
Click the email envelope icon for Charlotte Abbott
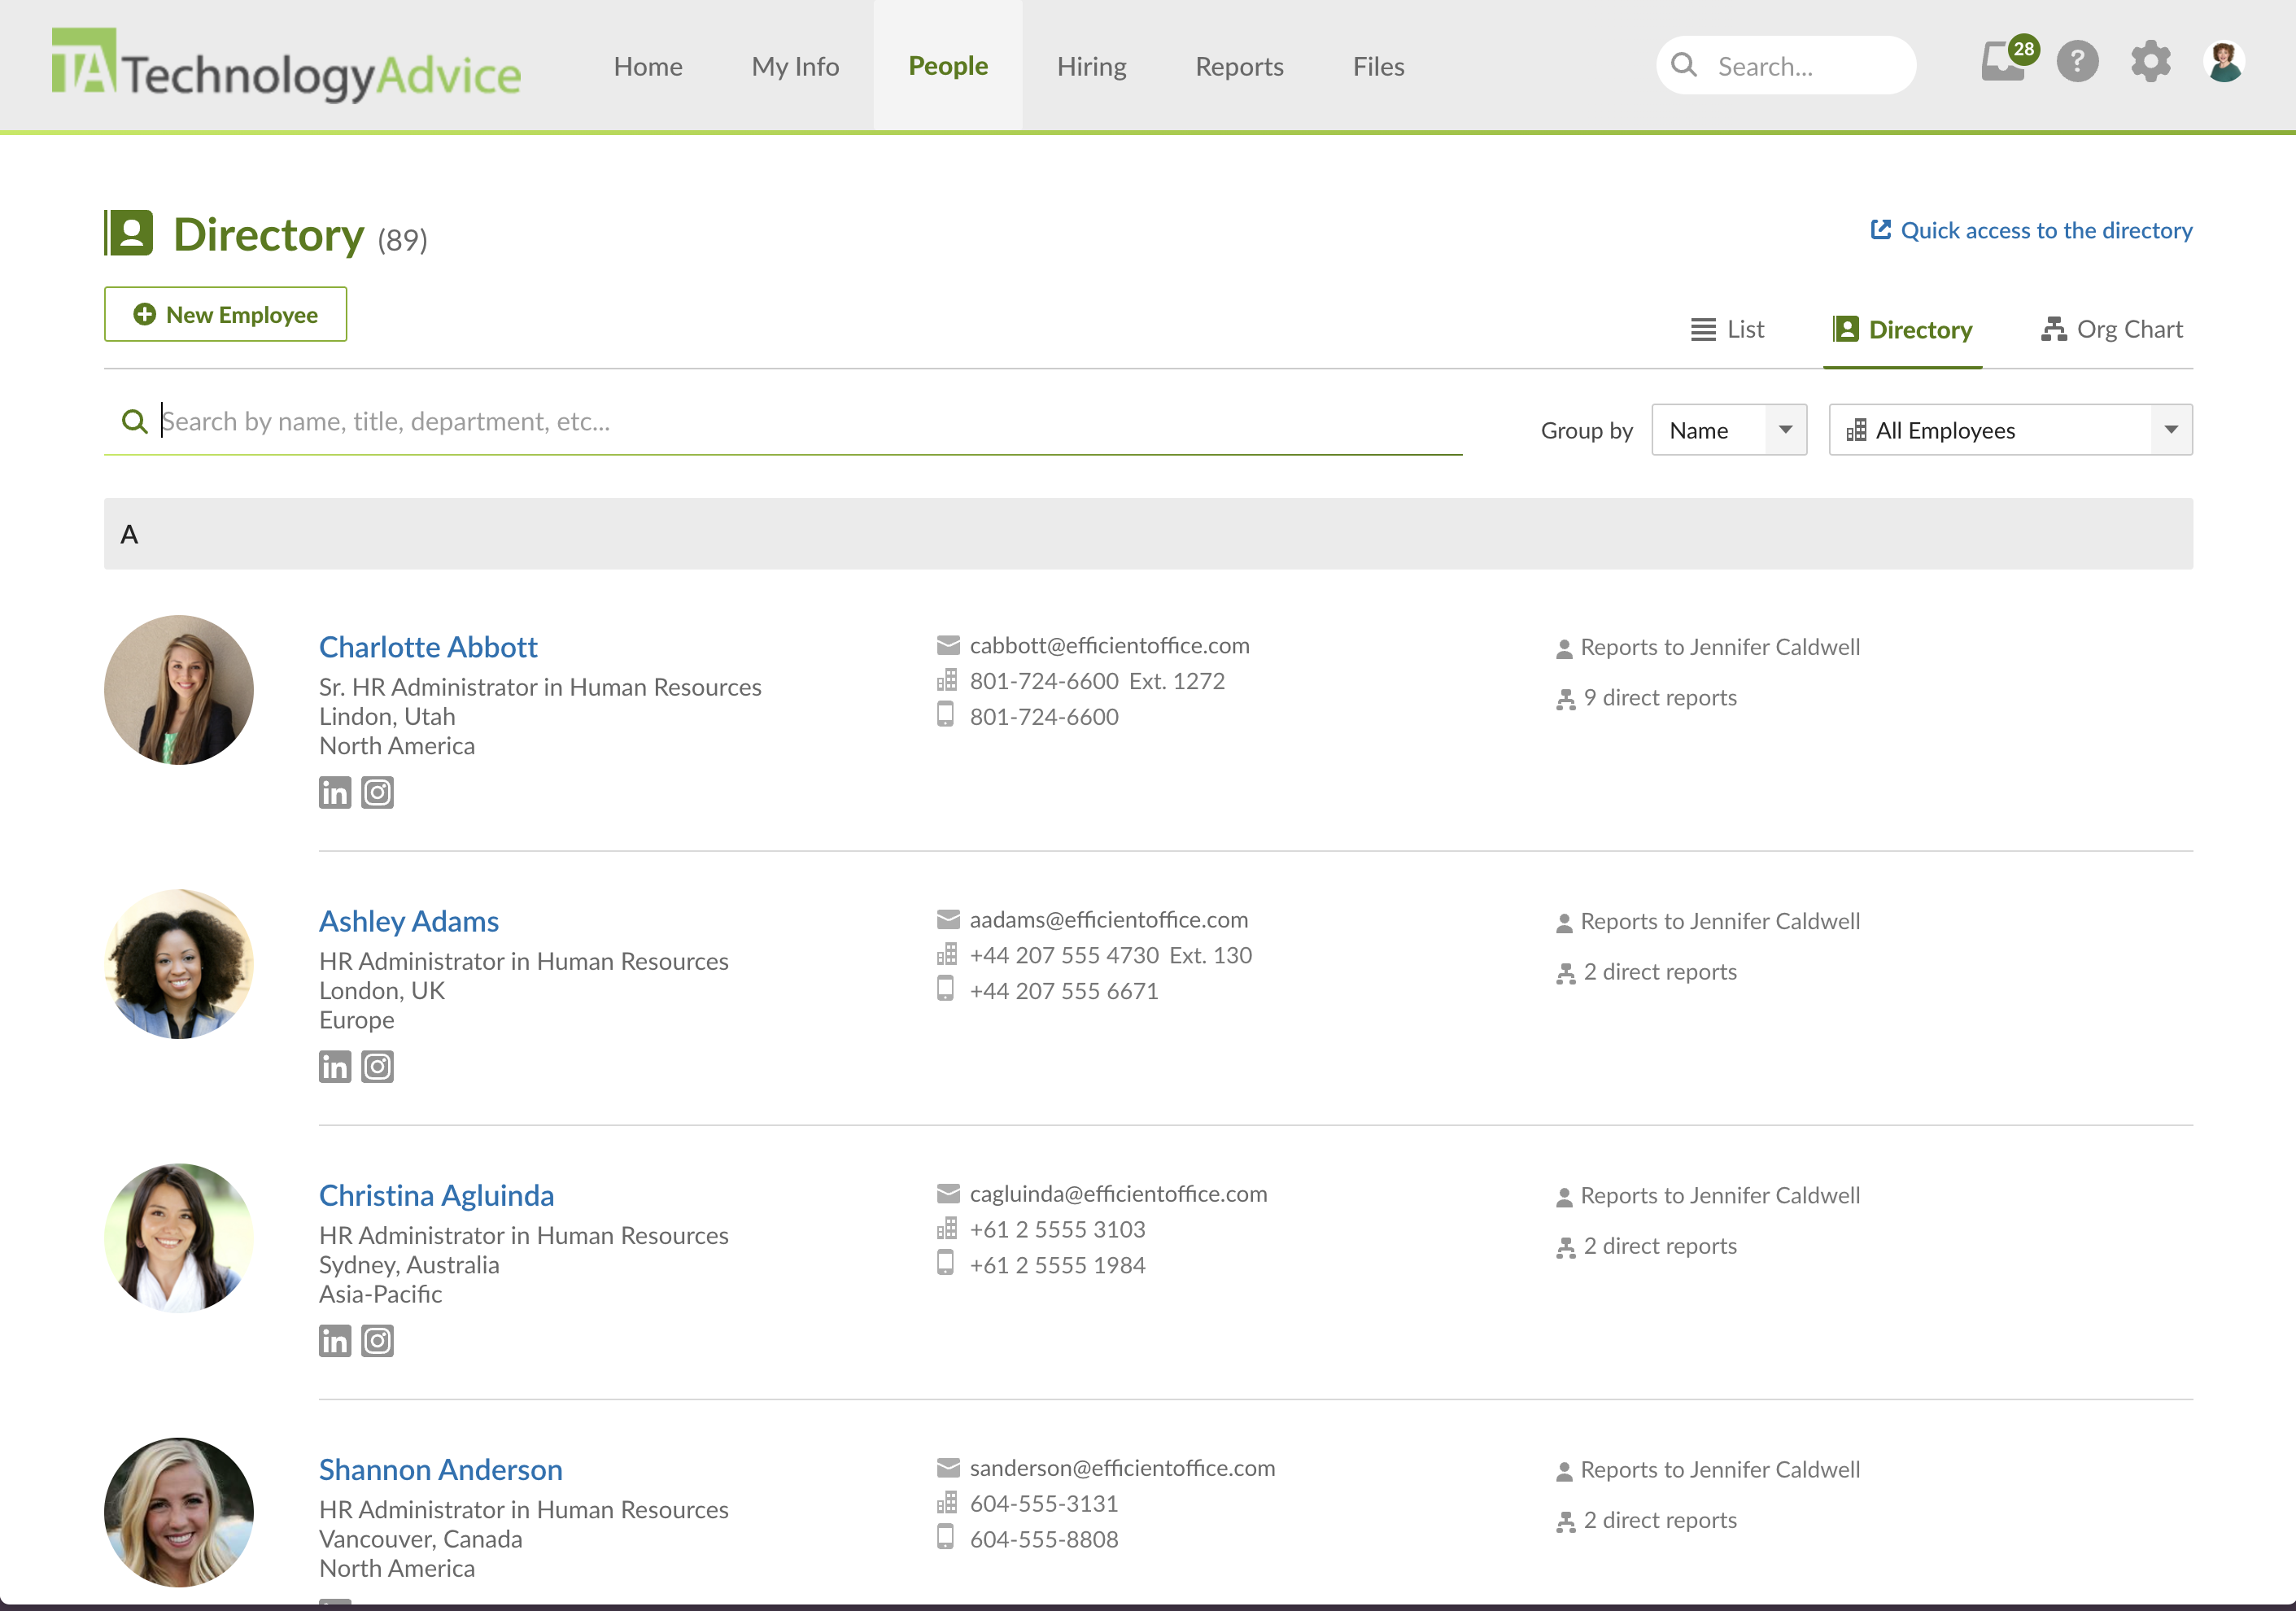948,646
